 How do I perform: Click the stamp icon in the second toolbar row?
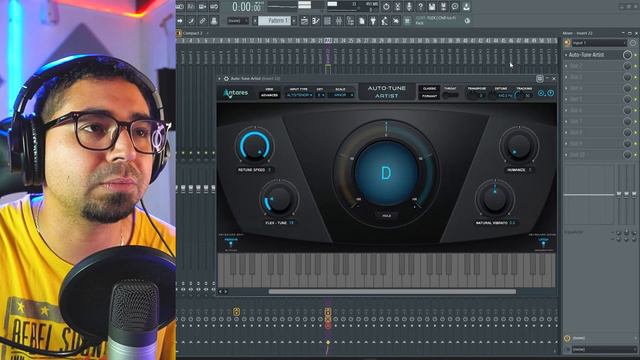tap(214, 21)
